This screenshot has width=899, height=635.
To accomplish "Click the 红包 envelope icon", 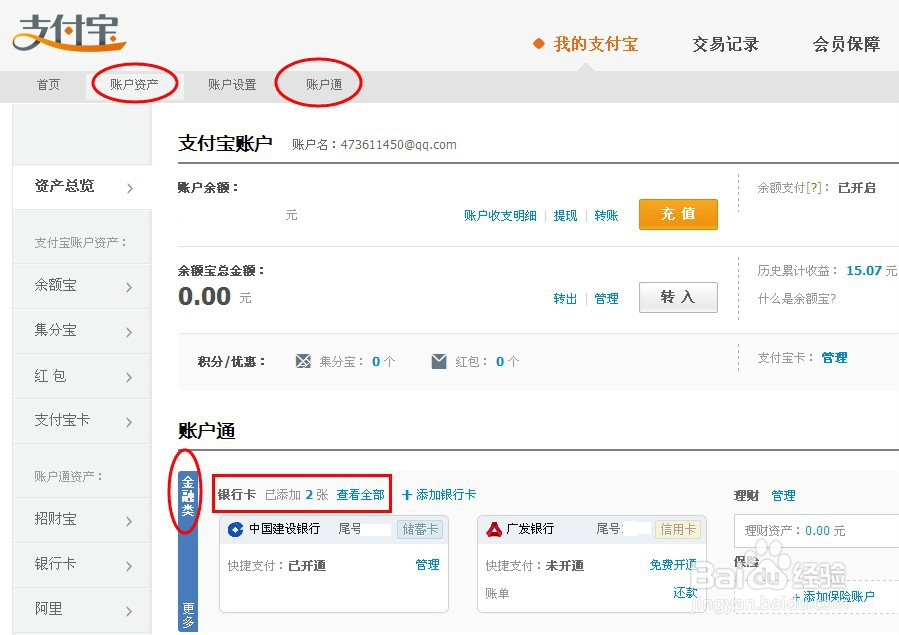I will [439, 361].
